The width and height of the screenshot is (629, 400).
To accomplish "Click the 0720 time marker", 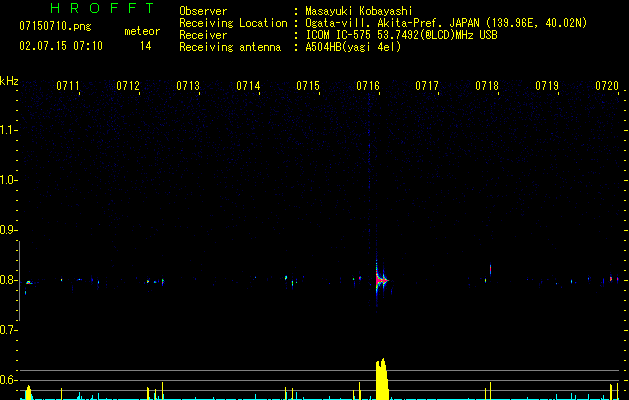I will (607, 85).
